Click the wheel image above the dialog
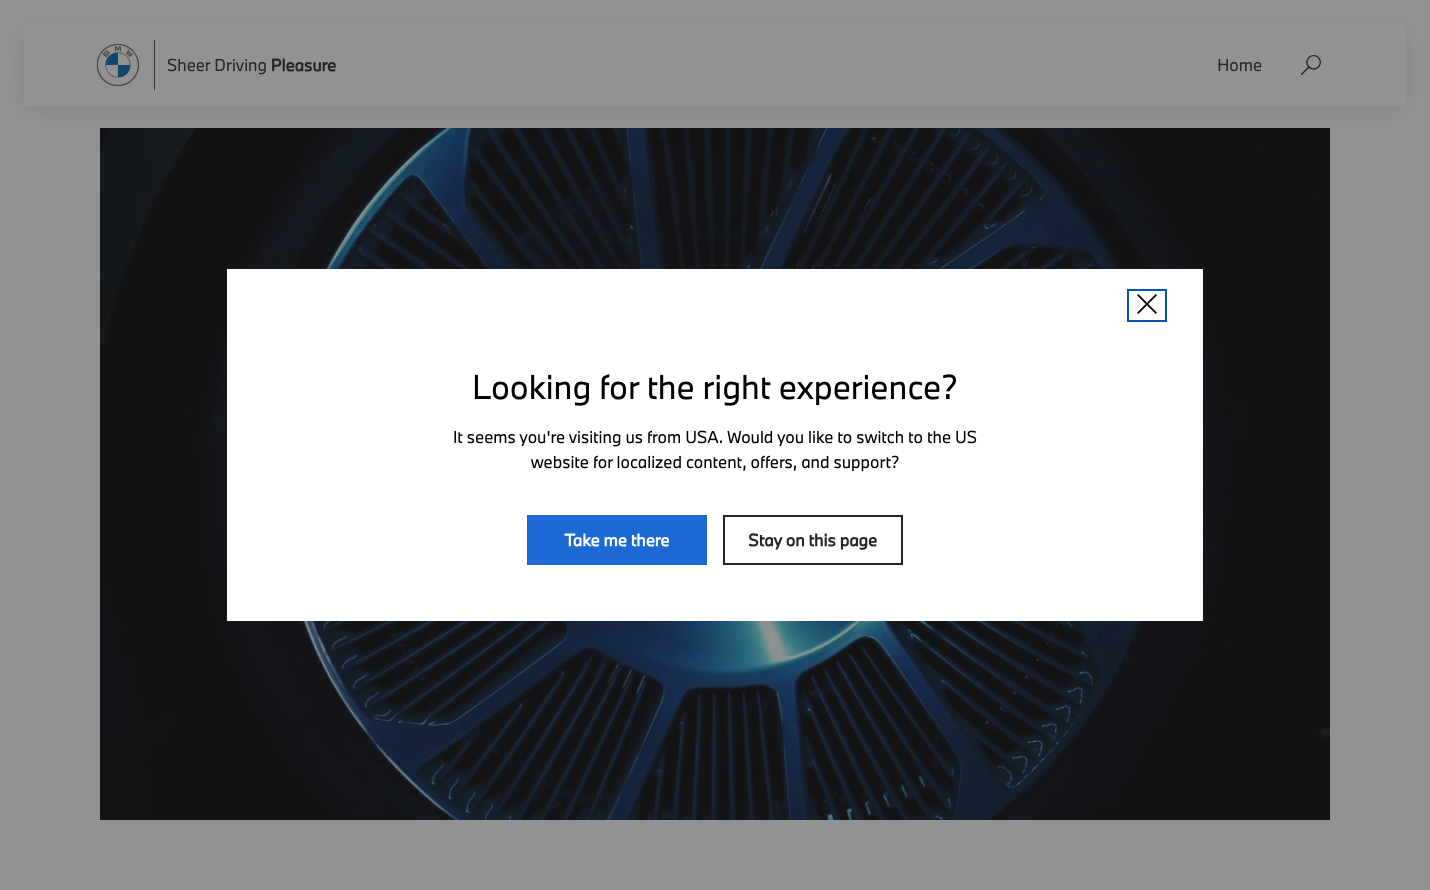Viewport: 1430px width, 890px height. [x=714, y=198]
